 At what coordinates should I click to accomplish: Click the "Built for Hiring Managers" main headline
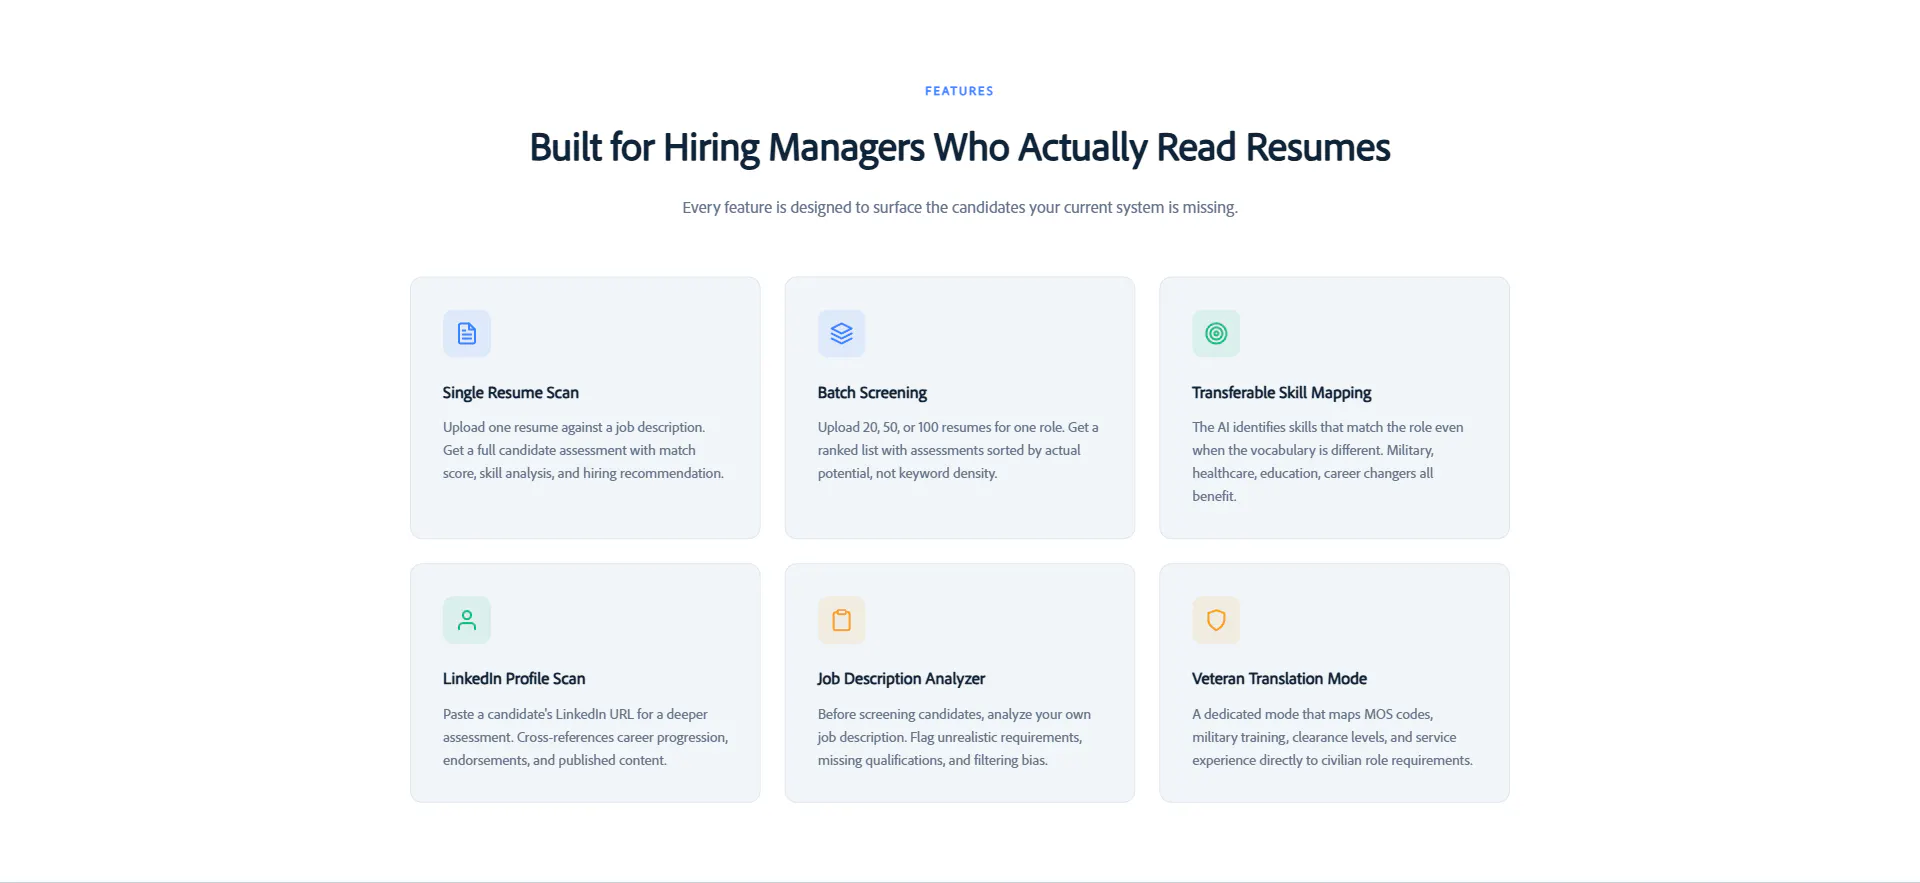click(x=960, y=148)
